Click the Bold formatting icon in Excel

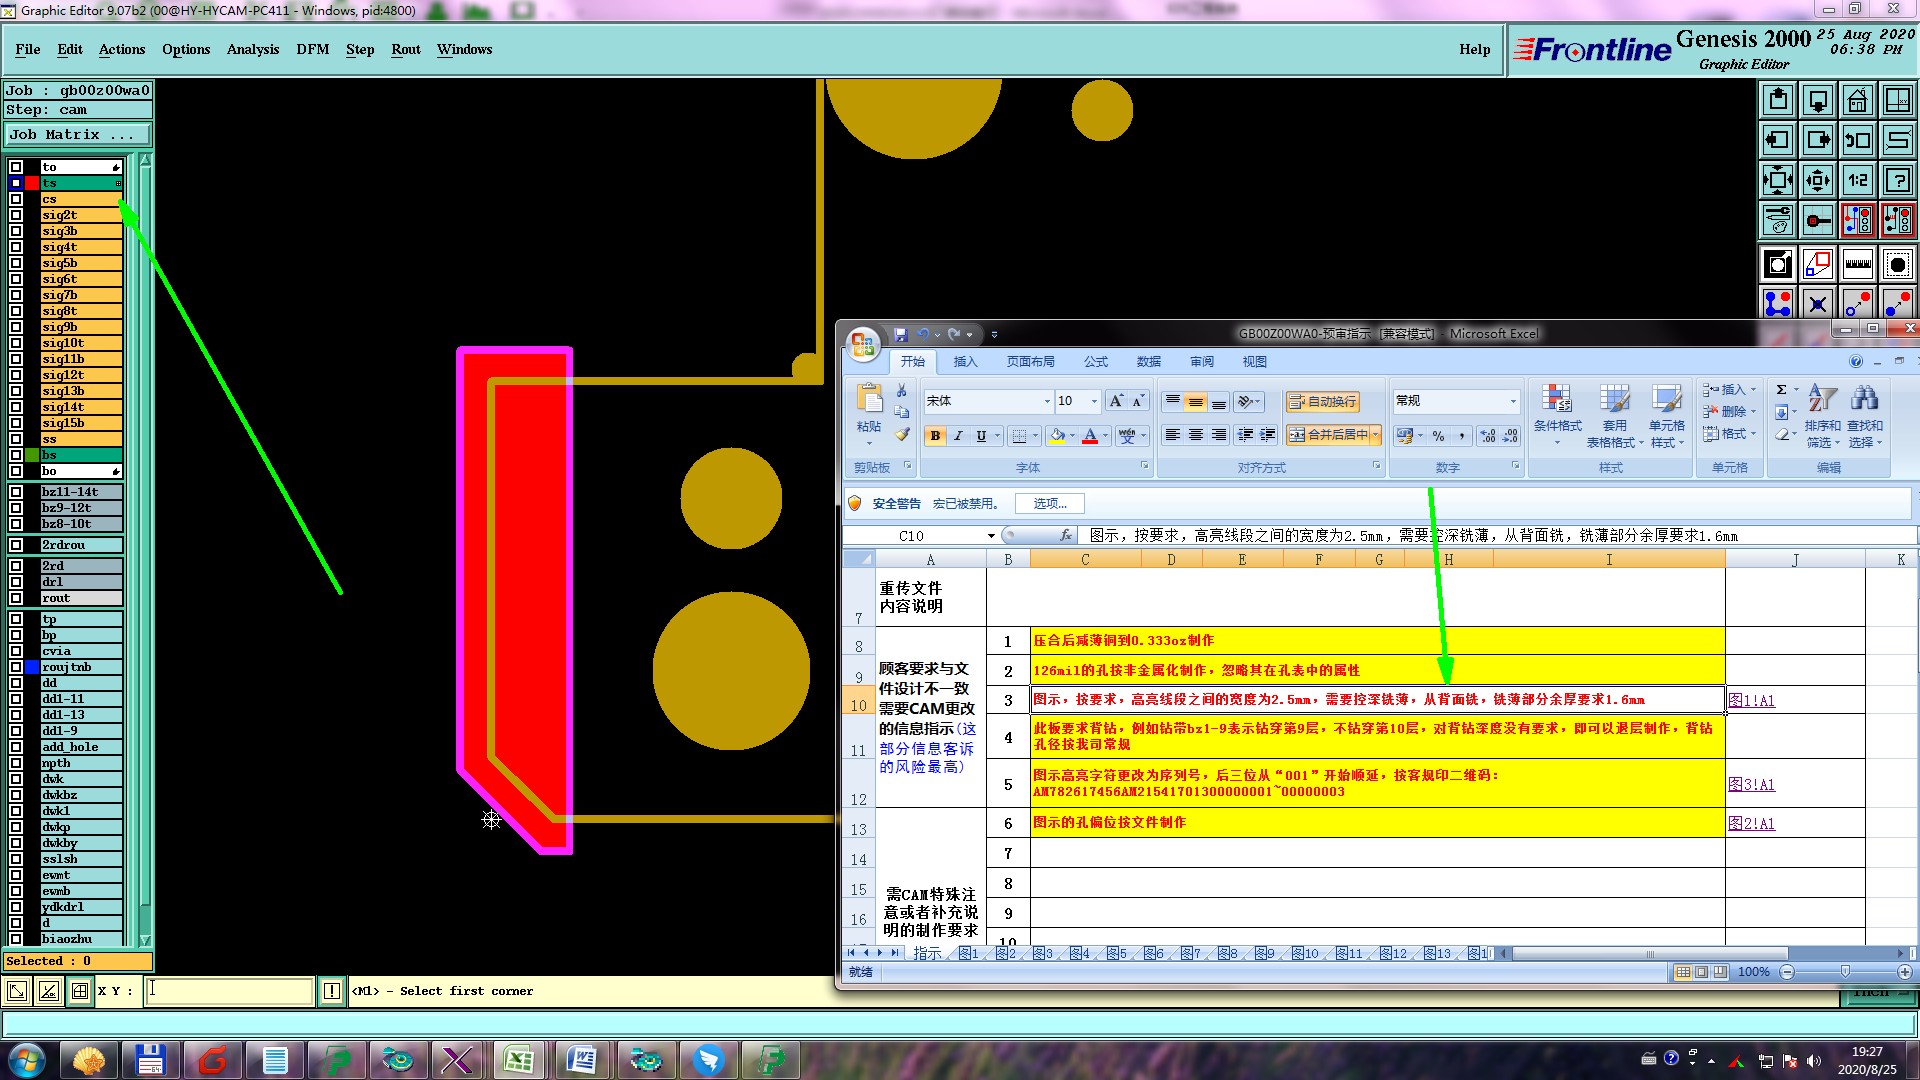click(x=935, y=436)
